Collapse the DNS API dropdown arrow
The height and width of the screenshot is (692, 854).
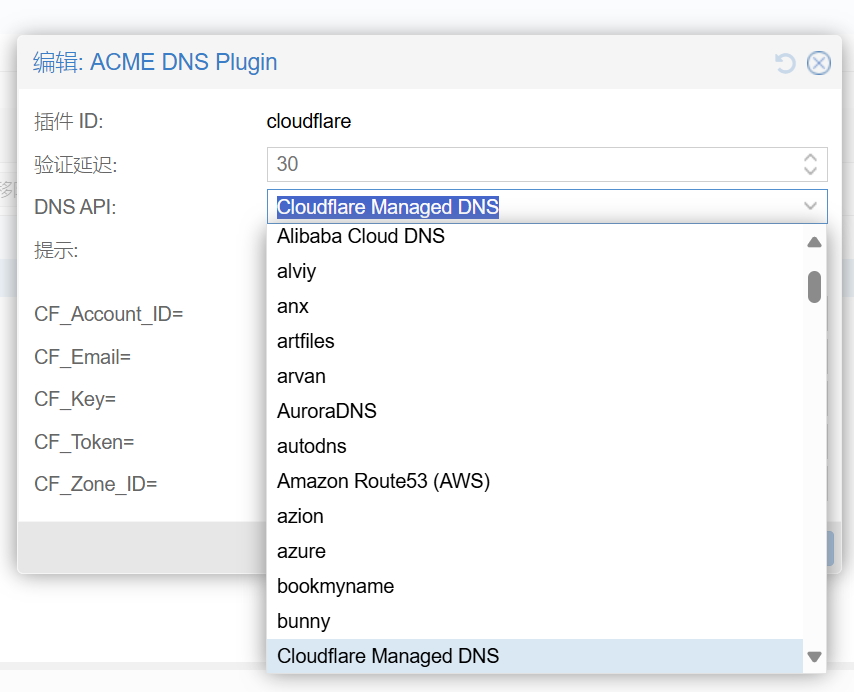(x=810, y=207)
